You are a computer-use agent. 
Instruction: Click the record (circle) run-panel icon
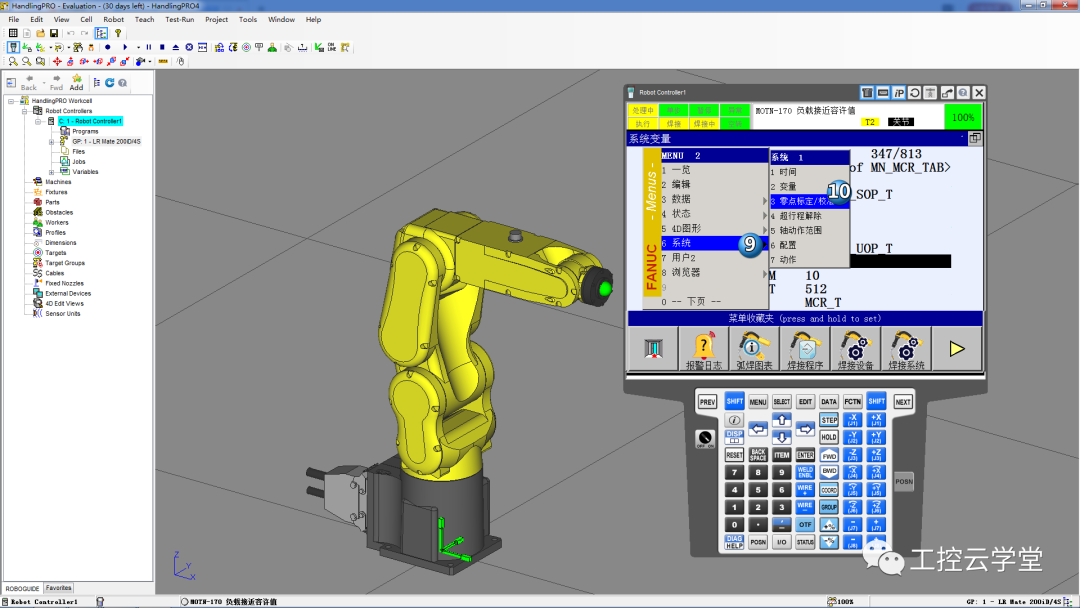click(107, 48)
